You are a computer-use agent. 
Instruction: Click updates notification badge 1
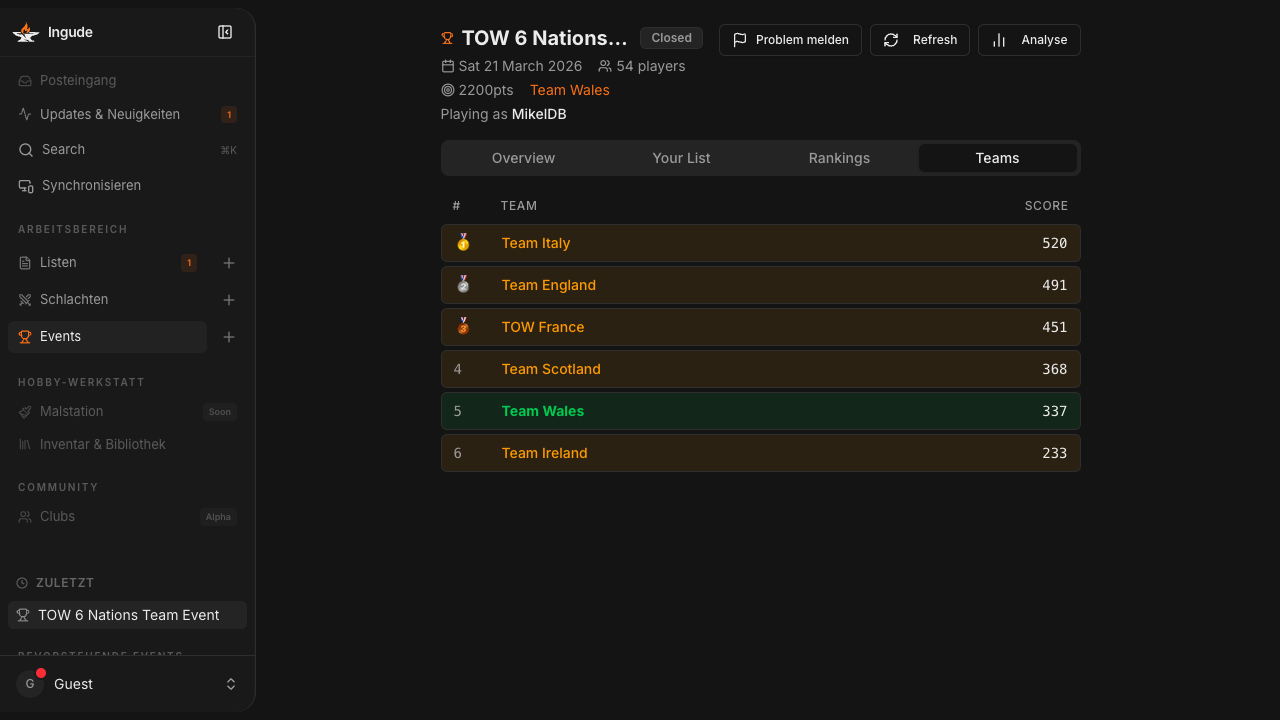tap(229, 115)
